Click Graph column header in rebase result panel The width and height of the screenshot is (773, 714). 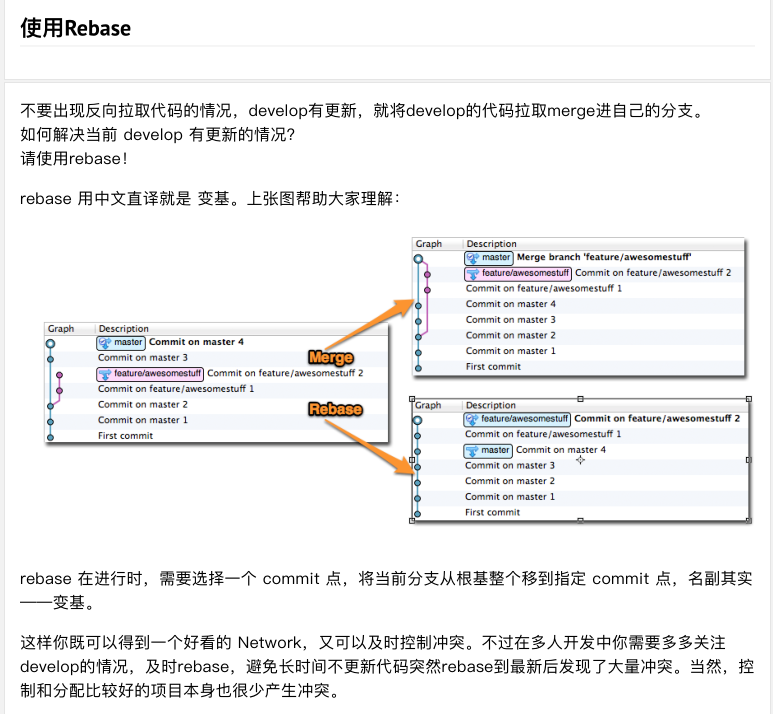pos(427,405)
